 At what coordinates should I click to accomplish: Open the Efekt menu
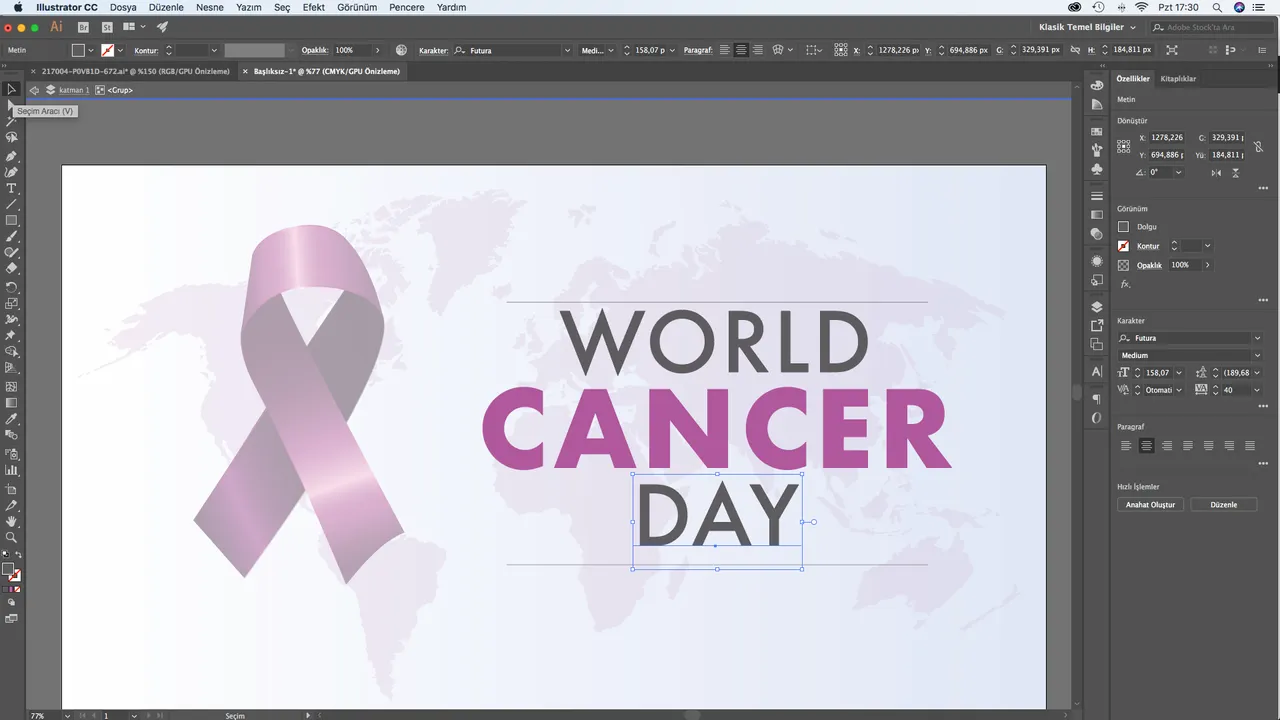pyautogui.click(x=314, y=7)
